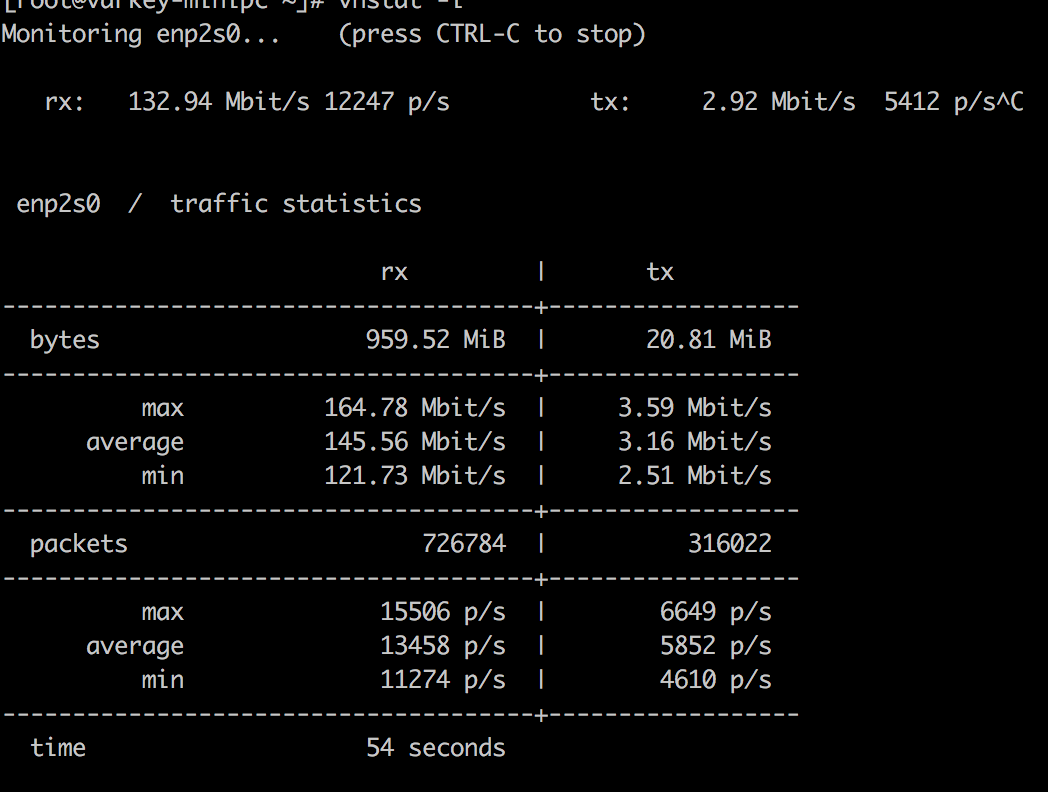Click the tx column header
The image size is (1048, 792).
click(x=660, y=272)
